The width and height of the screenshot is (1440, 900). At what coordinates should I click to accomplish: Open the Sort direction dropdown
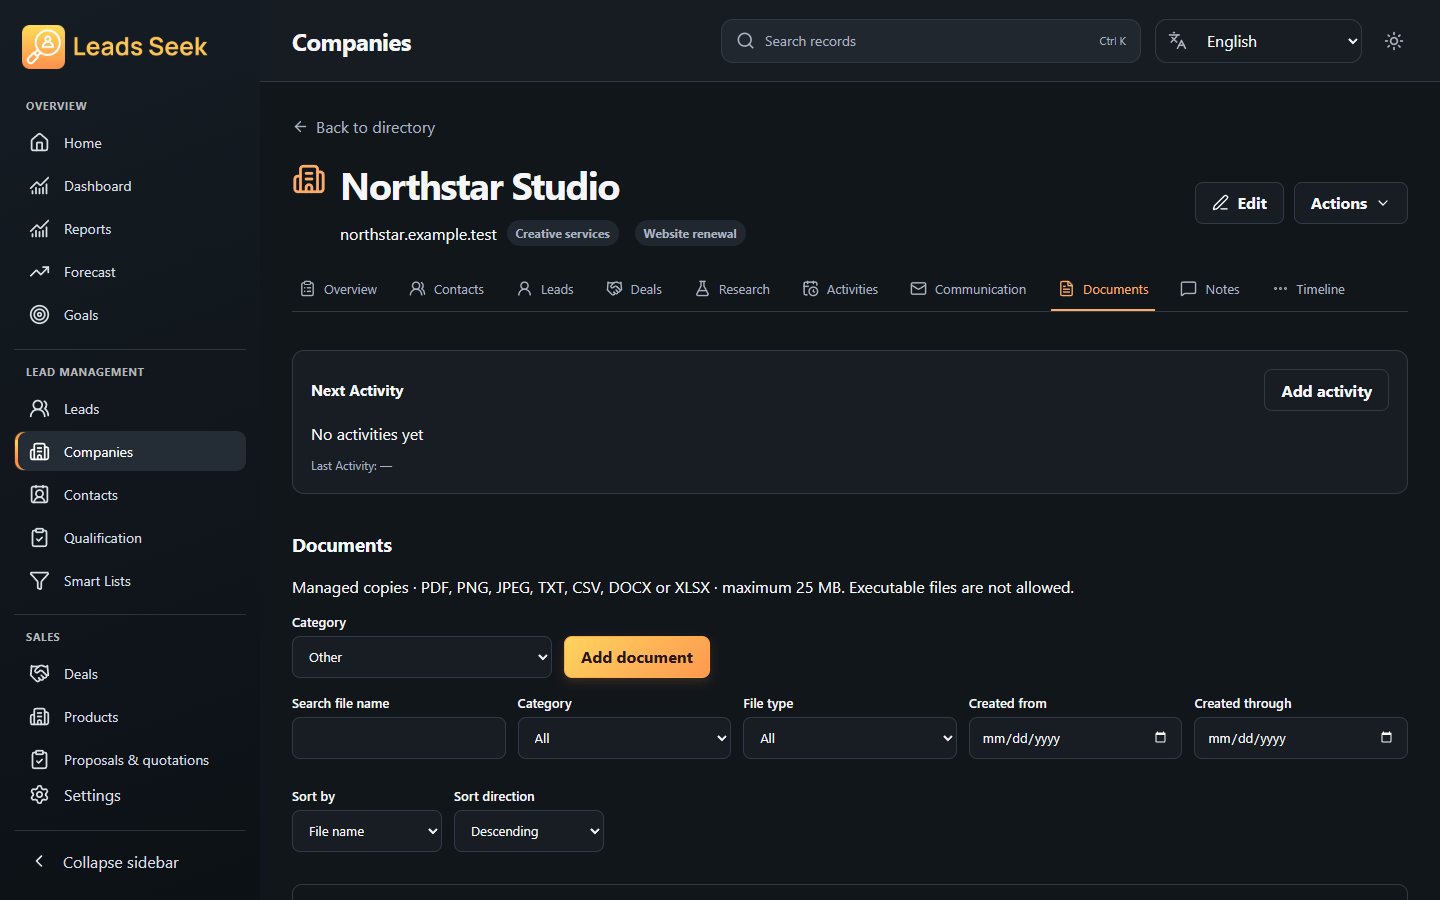click(x=528, y=831)
